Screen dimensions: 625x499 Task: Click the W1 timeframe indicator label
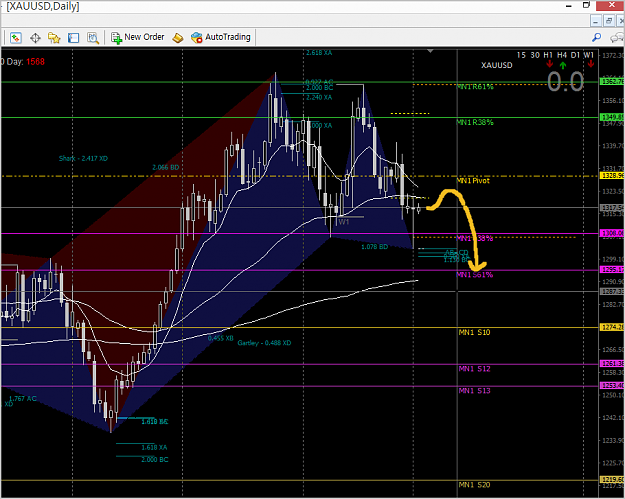[589, 55]
